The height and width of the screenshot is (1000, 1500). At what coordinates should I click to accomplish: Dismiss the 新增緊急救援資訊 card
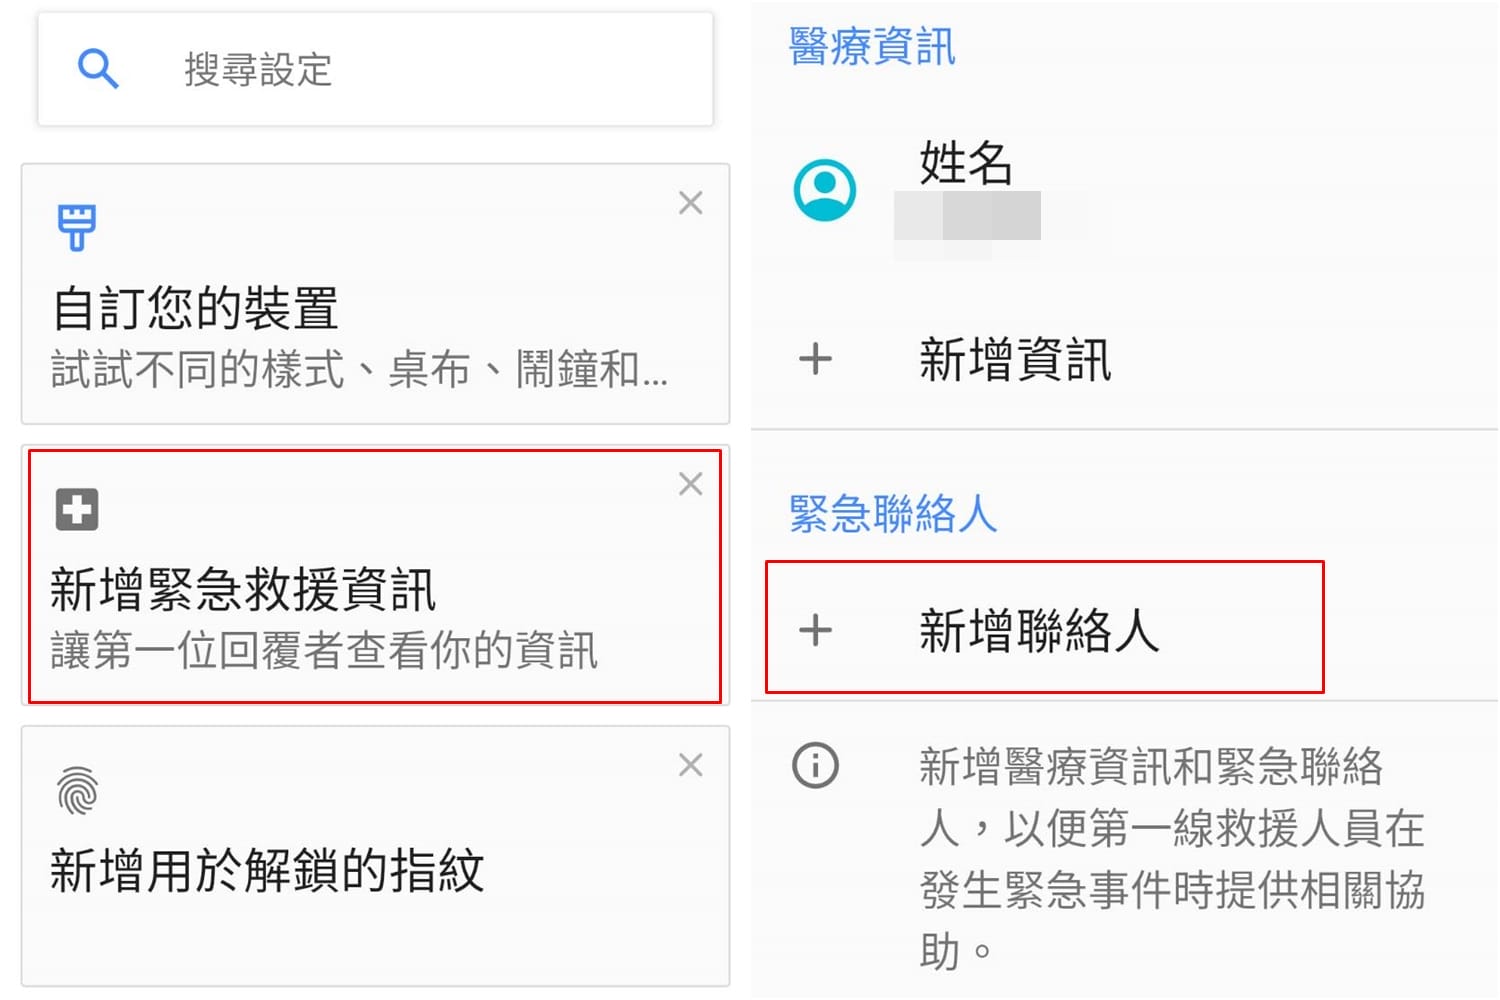tap(690, 484)
